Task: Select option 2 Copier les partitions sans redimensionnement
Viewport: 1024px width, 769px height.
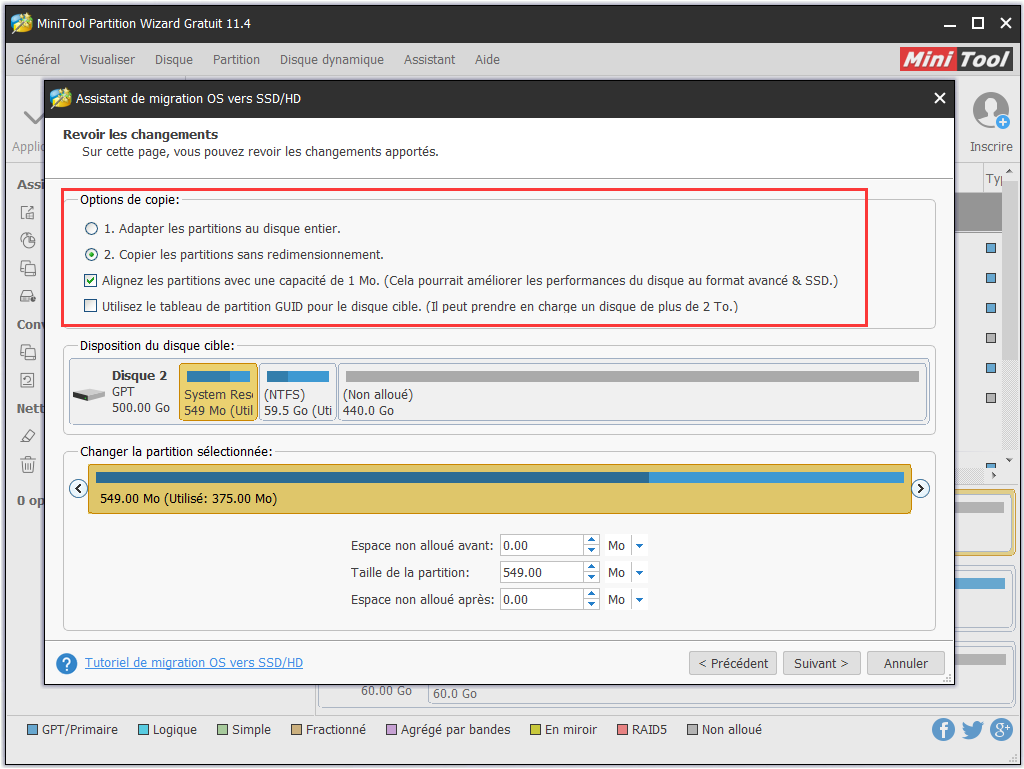Action: point(91,255)
